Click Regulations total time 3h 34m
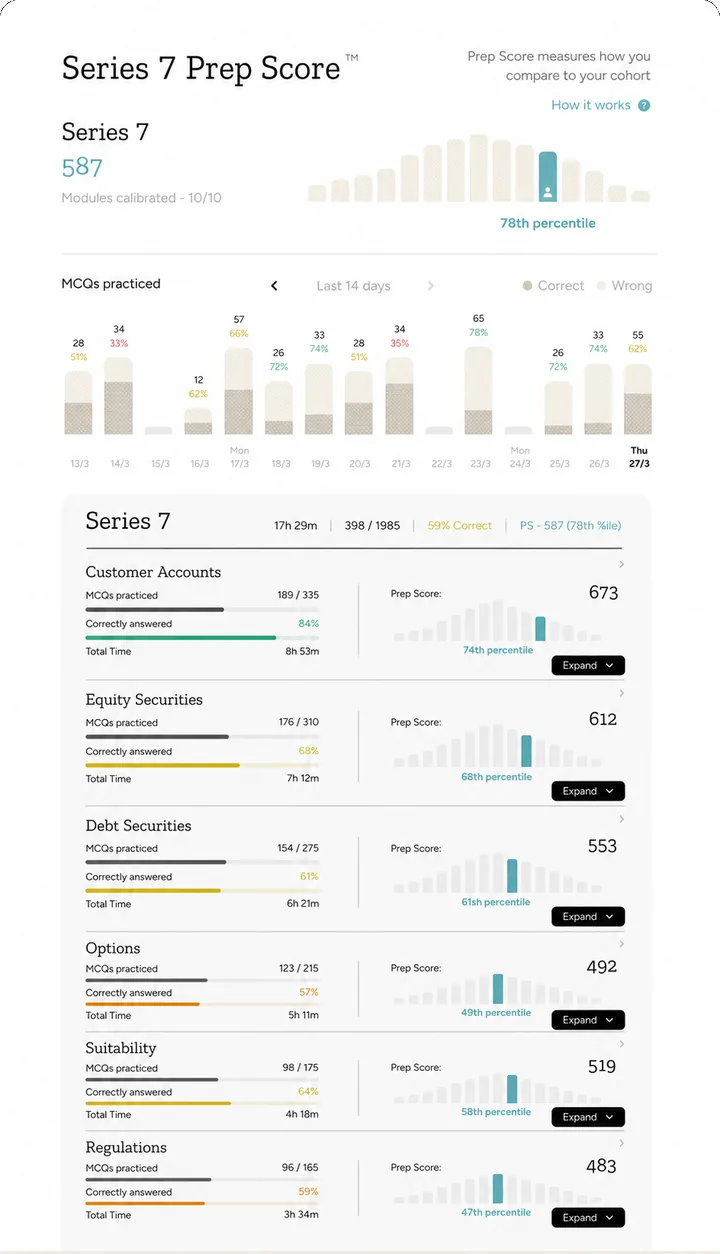Viewport: 720px width, 1254px height. 303,1215
